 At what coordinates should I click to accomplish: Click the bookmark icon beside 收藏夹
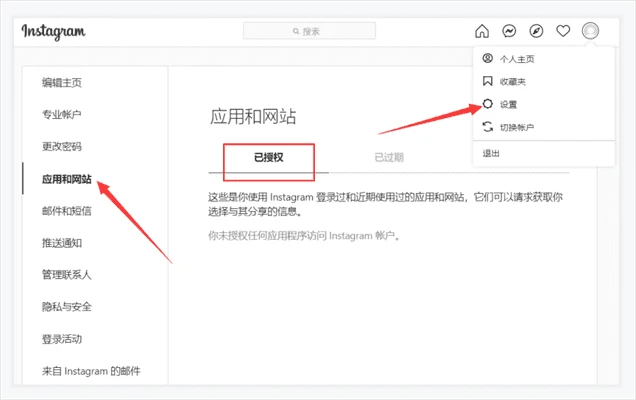pyautogui.click(x=488, y=81)
